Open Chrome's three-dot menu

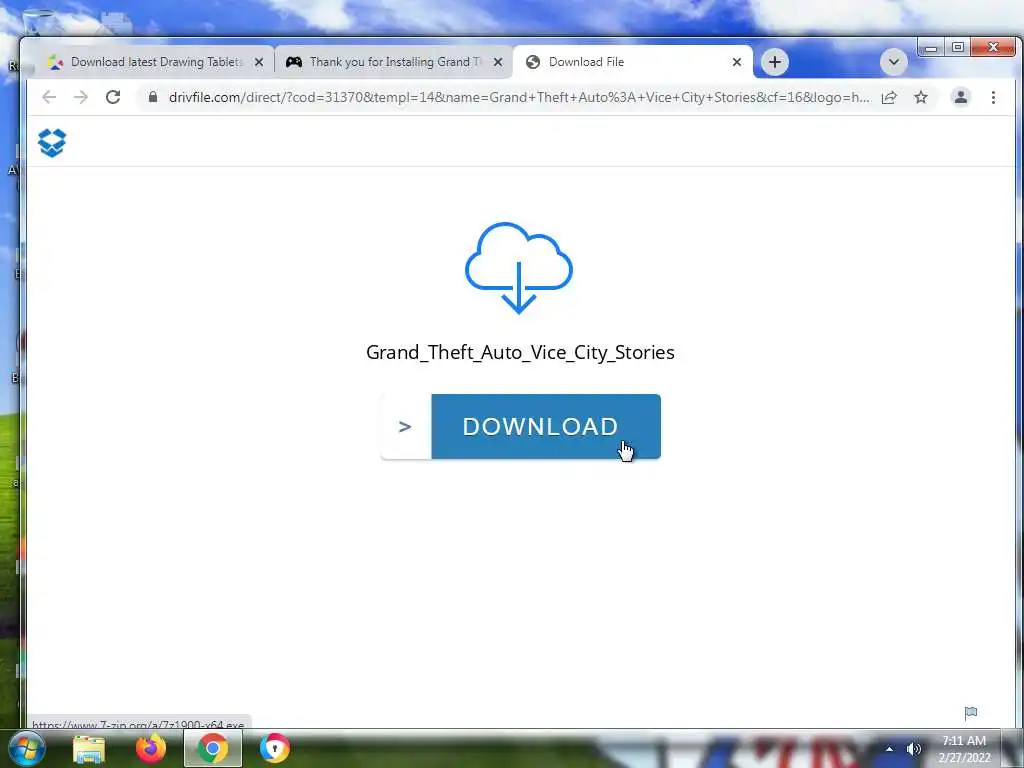tap(993, 97)
